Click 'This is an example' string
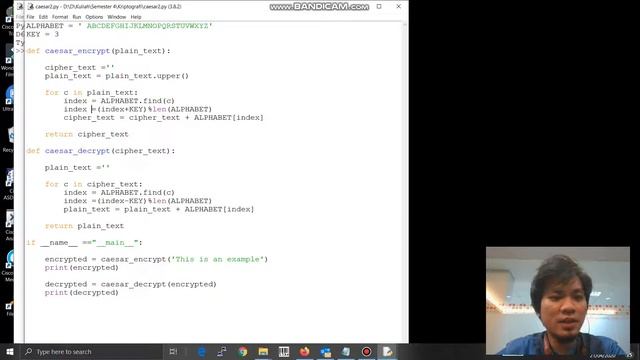Screen dimensions: 640x360 coord(218,259)
